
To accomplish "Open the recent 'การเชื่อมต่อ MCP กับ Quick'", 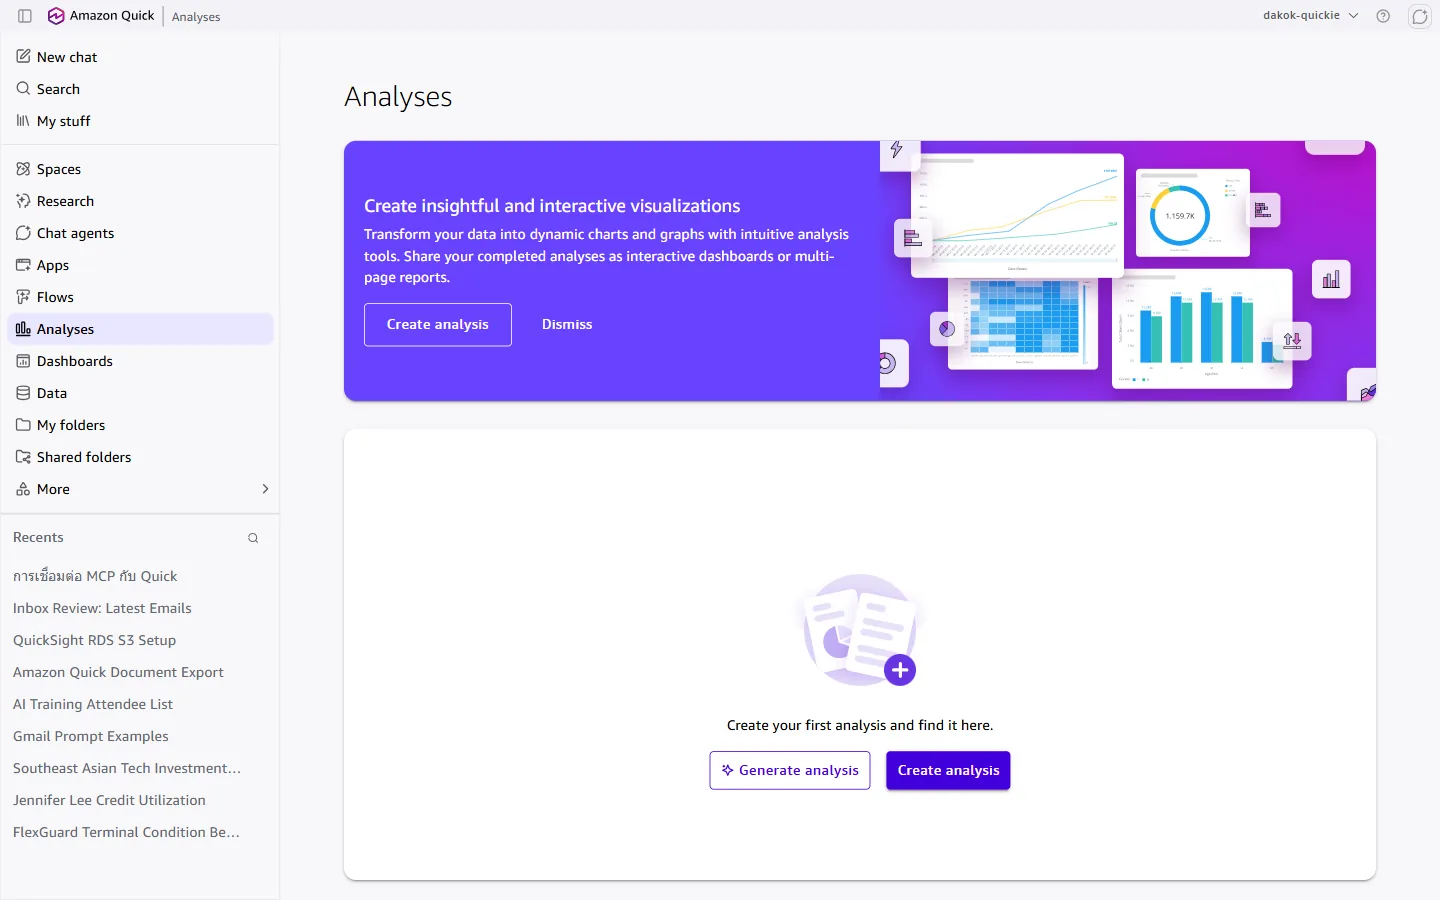I will pyautogui.click(x=95, y=576).
